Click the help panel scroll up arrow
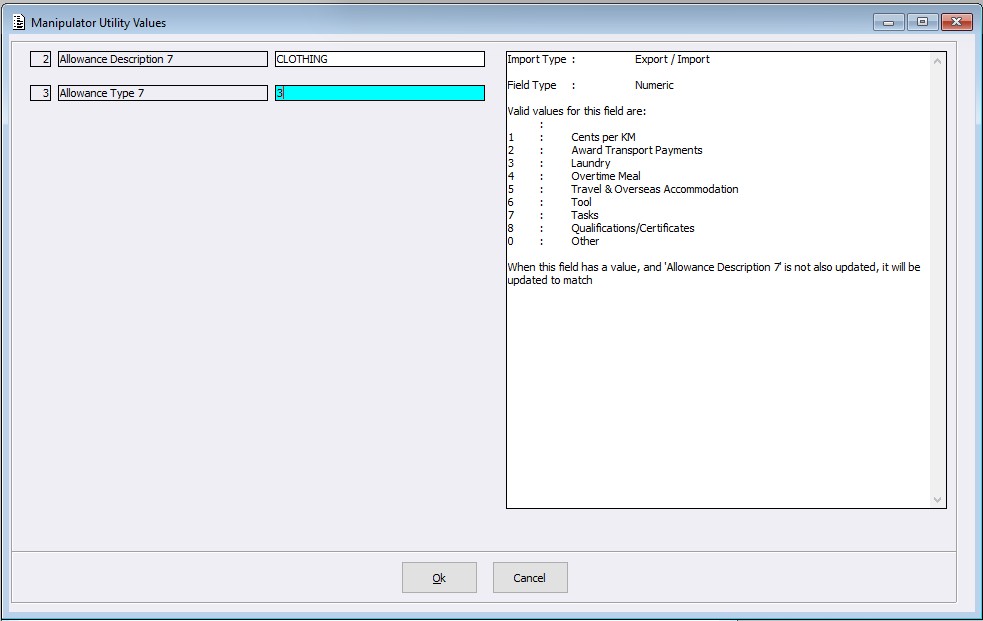Viewport: 983px width, 621px height. point(937,61)
